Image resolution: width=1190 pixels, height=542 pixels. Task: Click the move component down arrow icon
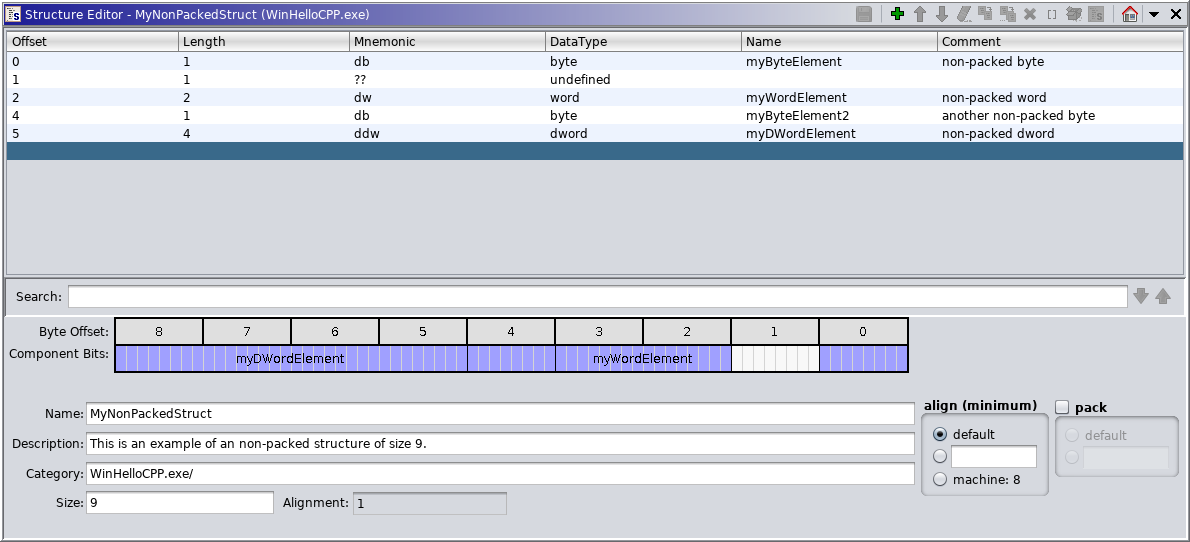941,14
